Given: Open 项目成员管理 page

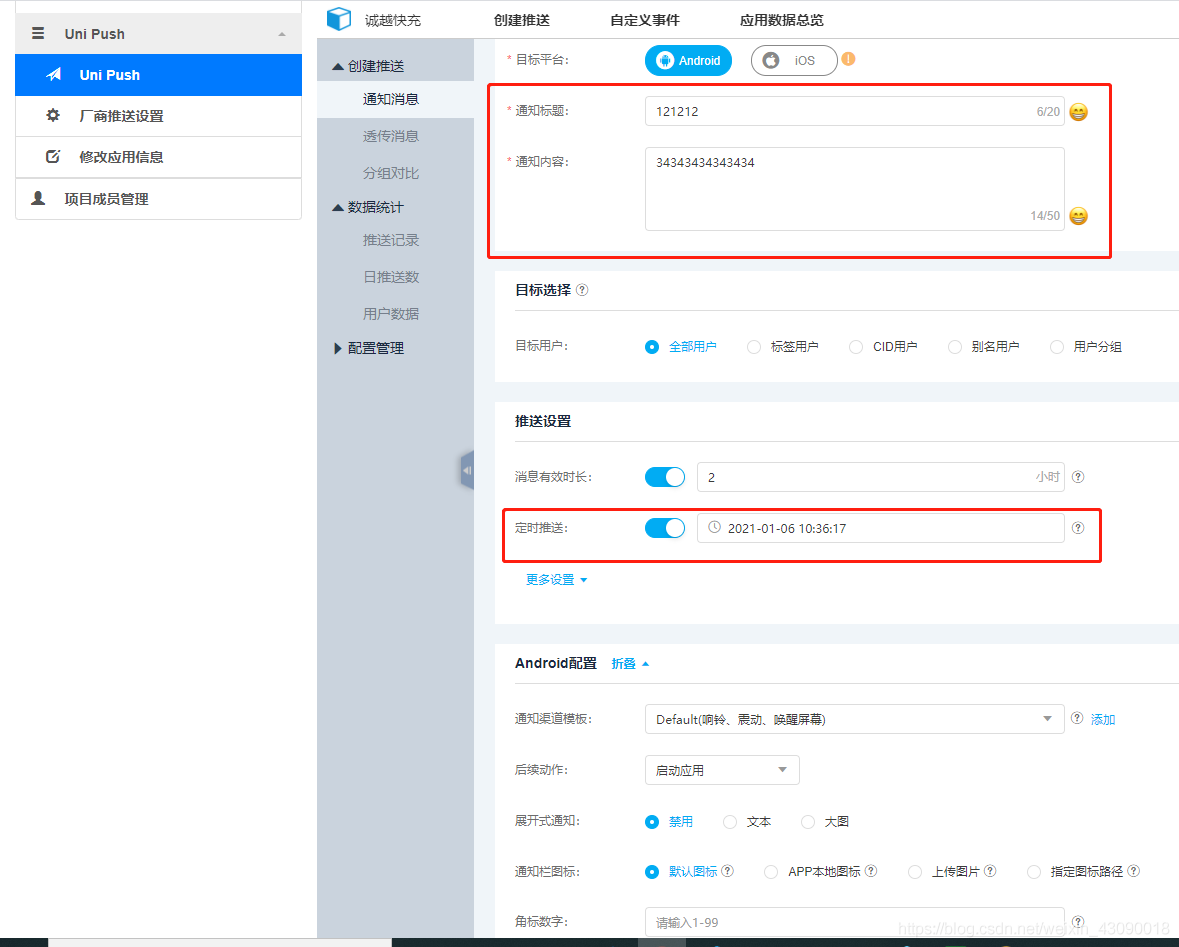Looking at the screenshot, I should point(158,199).
